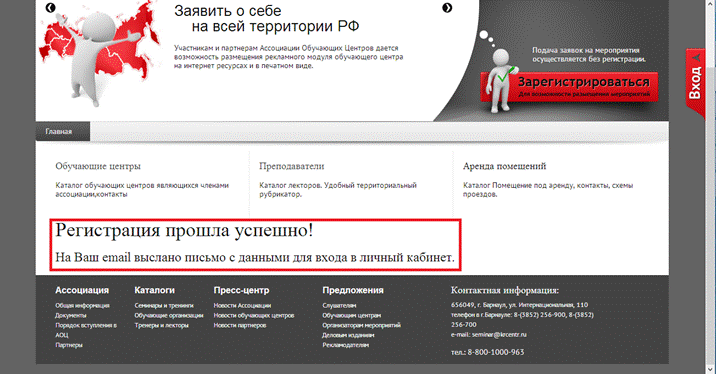This screenshot has width=716, height=374.
Task: Click the Контактная информация heading
Action: (505, 290)
